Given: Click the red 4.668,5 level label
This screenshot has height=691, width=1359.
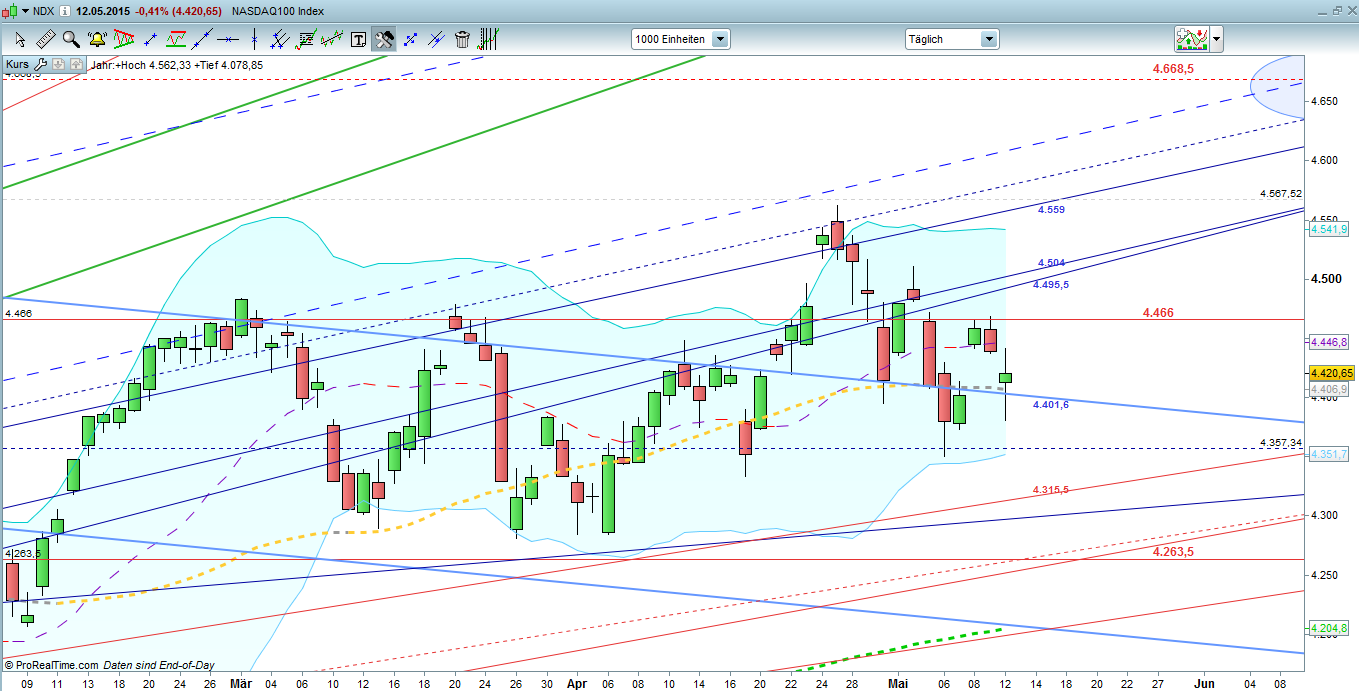Looking at the screenshot, I should pyautogui.click(x=1174, y=69).
